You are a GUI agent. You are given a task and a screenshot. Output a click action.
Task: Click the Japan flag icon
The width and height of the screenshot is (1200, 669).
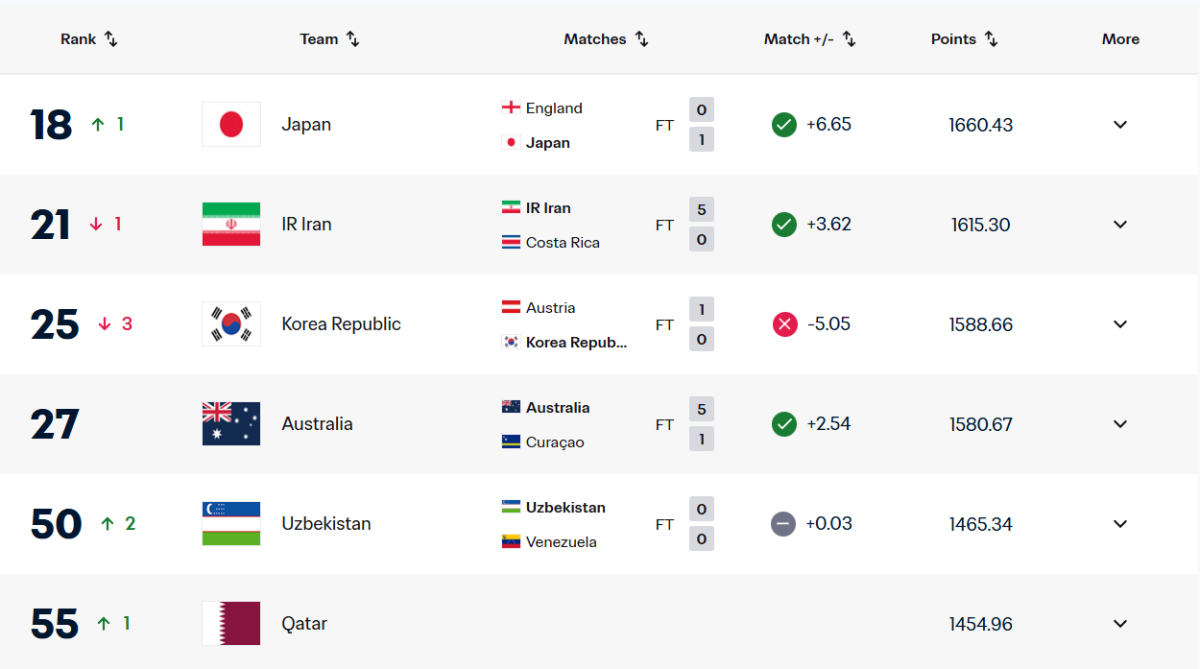coord(231,124)
